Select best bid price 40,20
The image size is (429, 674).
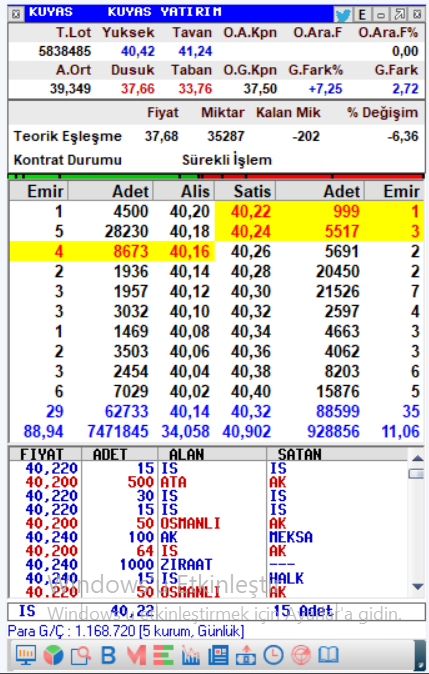[190, 211]
